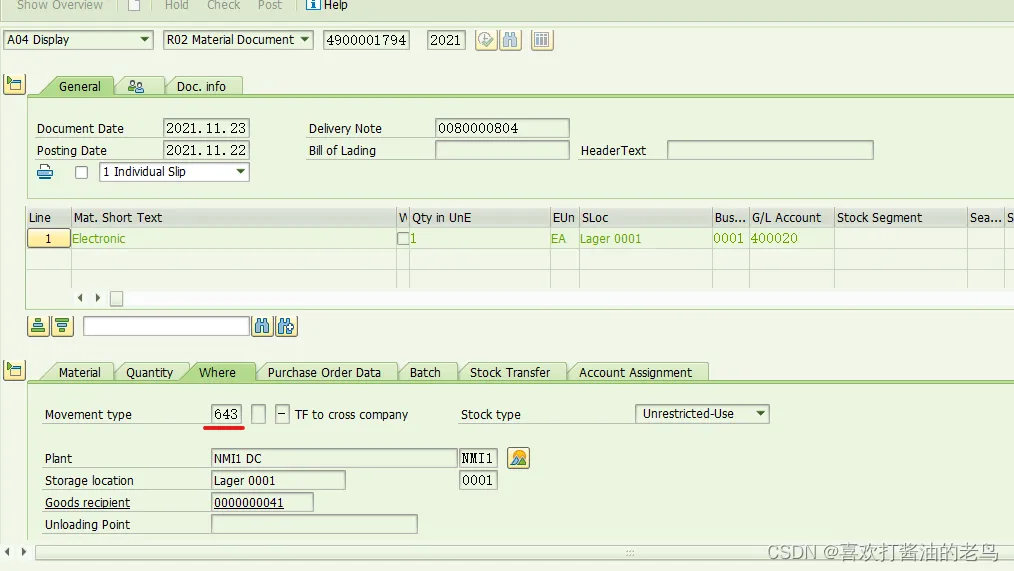1014x571 pixels.
Task: Switch to the Doc. info tab
Action: click(202, 87)
